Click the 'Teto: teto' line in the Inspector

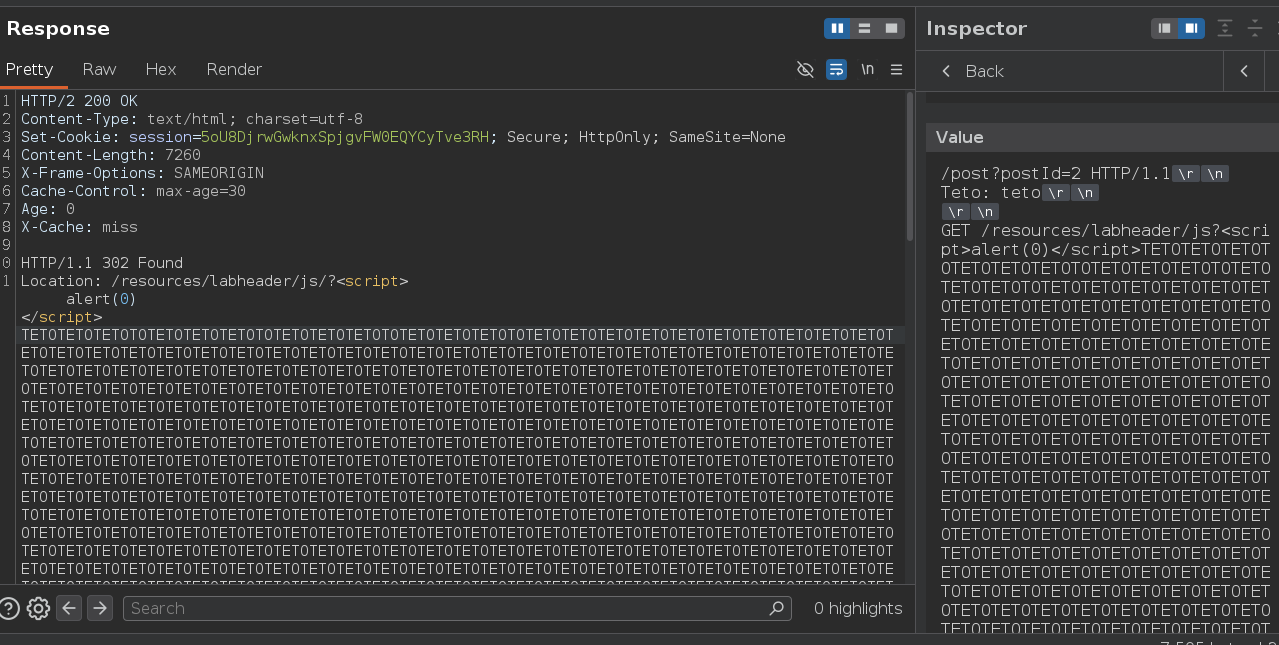[991, 192]
